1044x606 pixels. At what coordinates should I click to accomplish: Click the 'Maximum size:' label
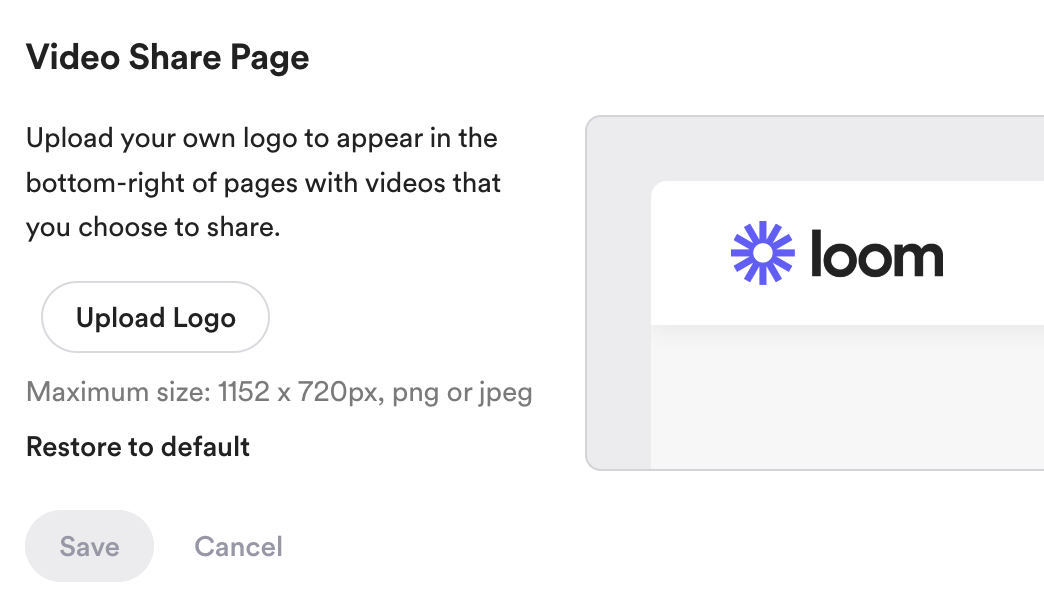coord(119,392)
